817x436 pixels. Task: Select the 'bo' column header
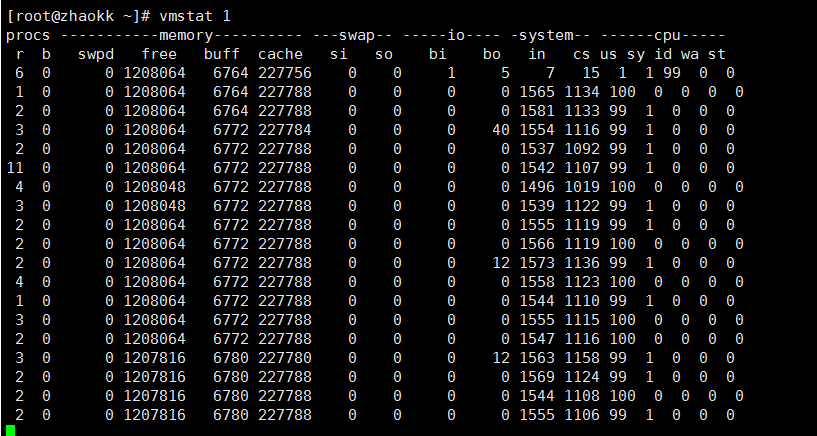[492, 54]
